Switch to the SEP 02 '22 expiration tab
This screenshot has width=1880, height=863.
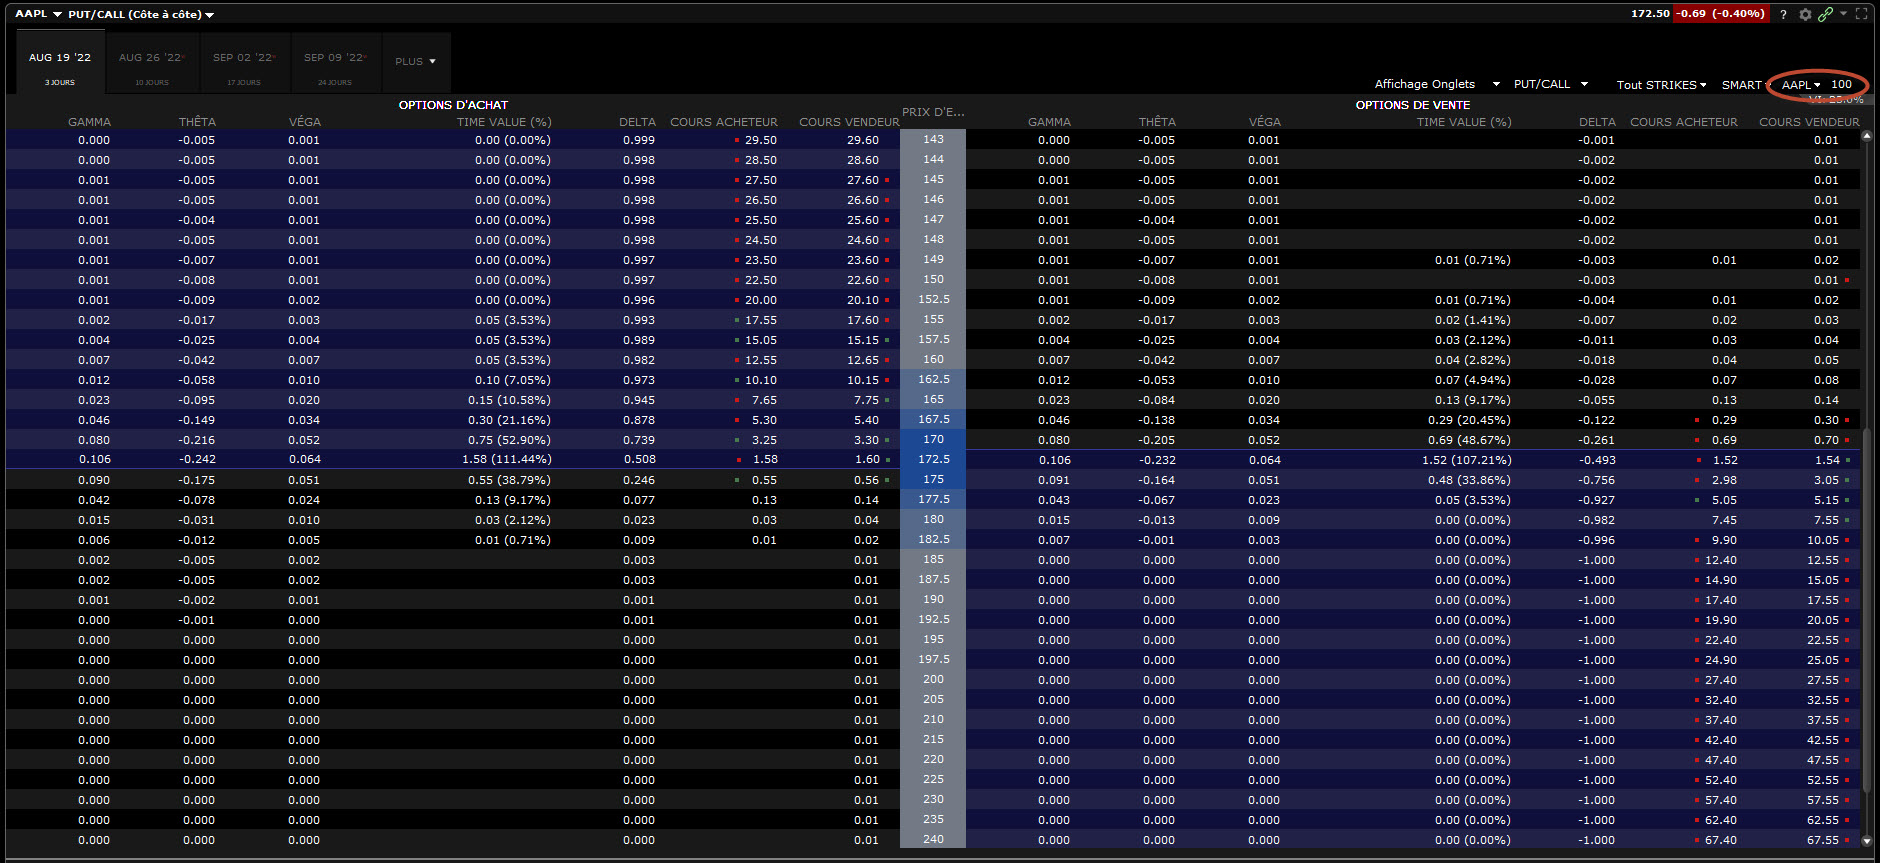243,63
